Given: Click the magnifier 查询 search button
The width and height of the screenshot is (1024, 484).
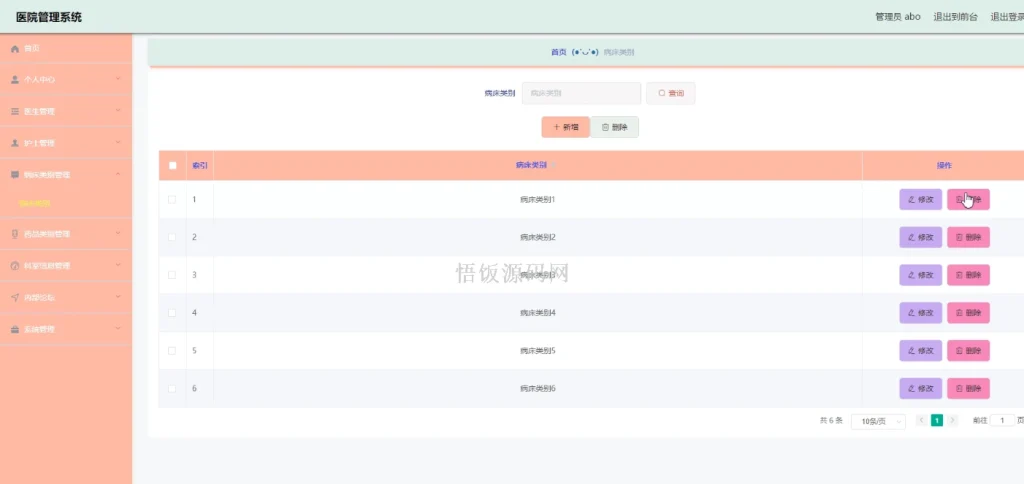Looking at the screenshot, I should click(671, 93).
